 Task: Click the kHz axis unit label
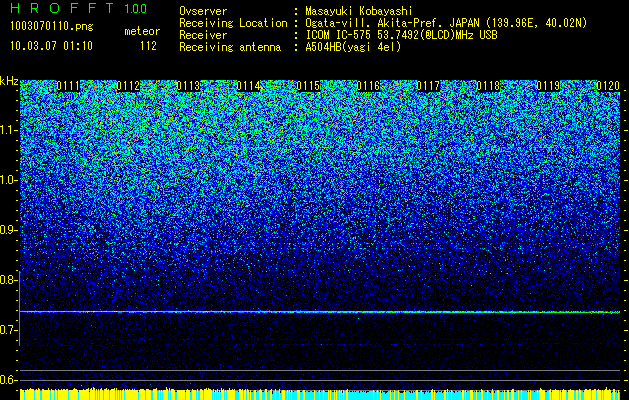[x=9, y=81]
